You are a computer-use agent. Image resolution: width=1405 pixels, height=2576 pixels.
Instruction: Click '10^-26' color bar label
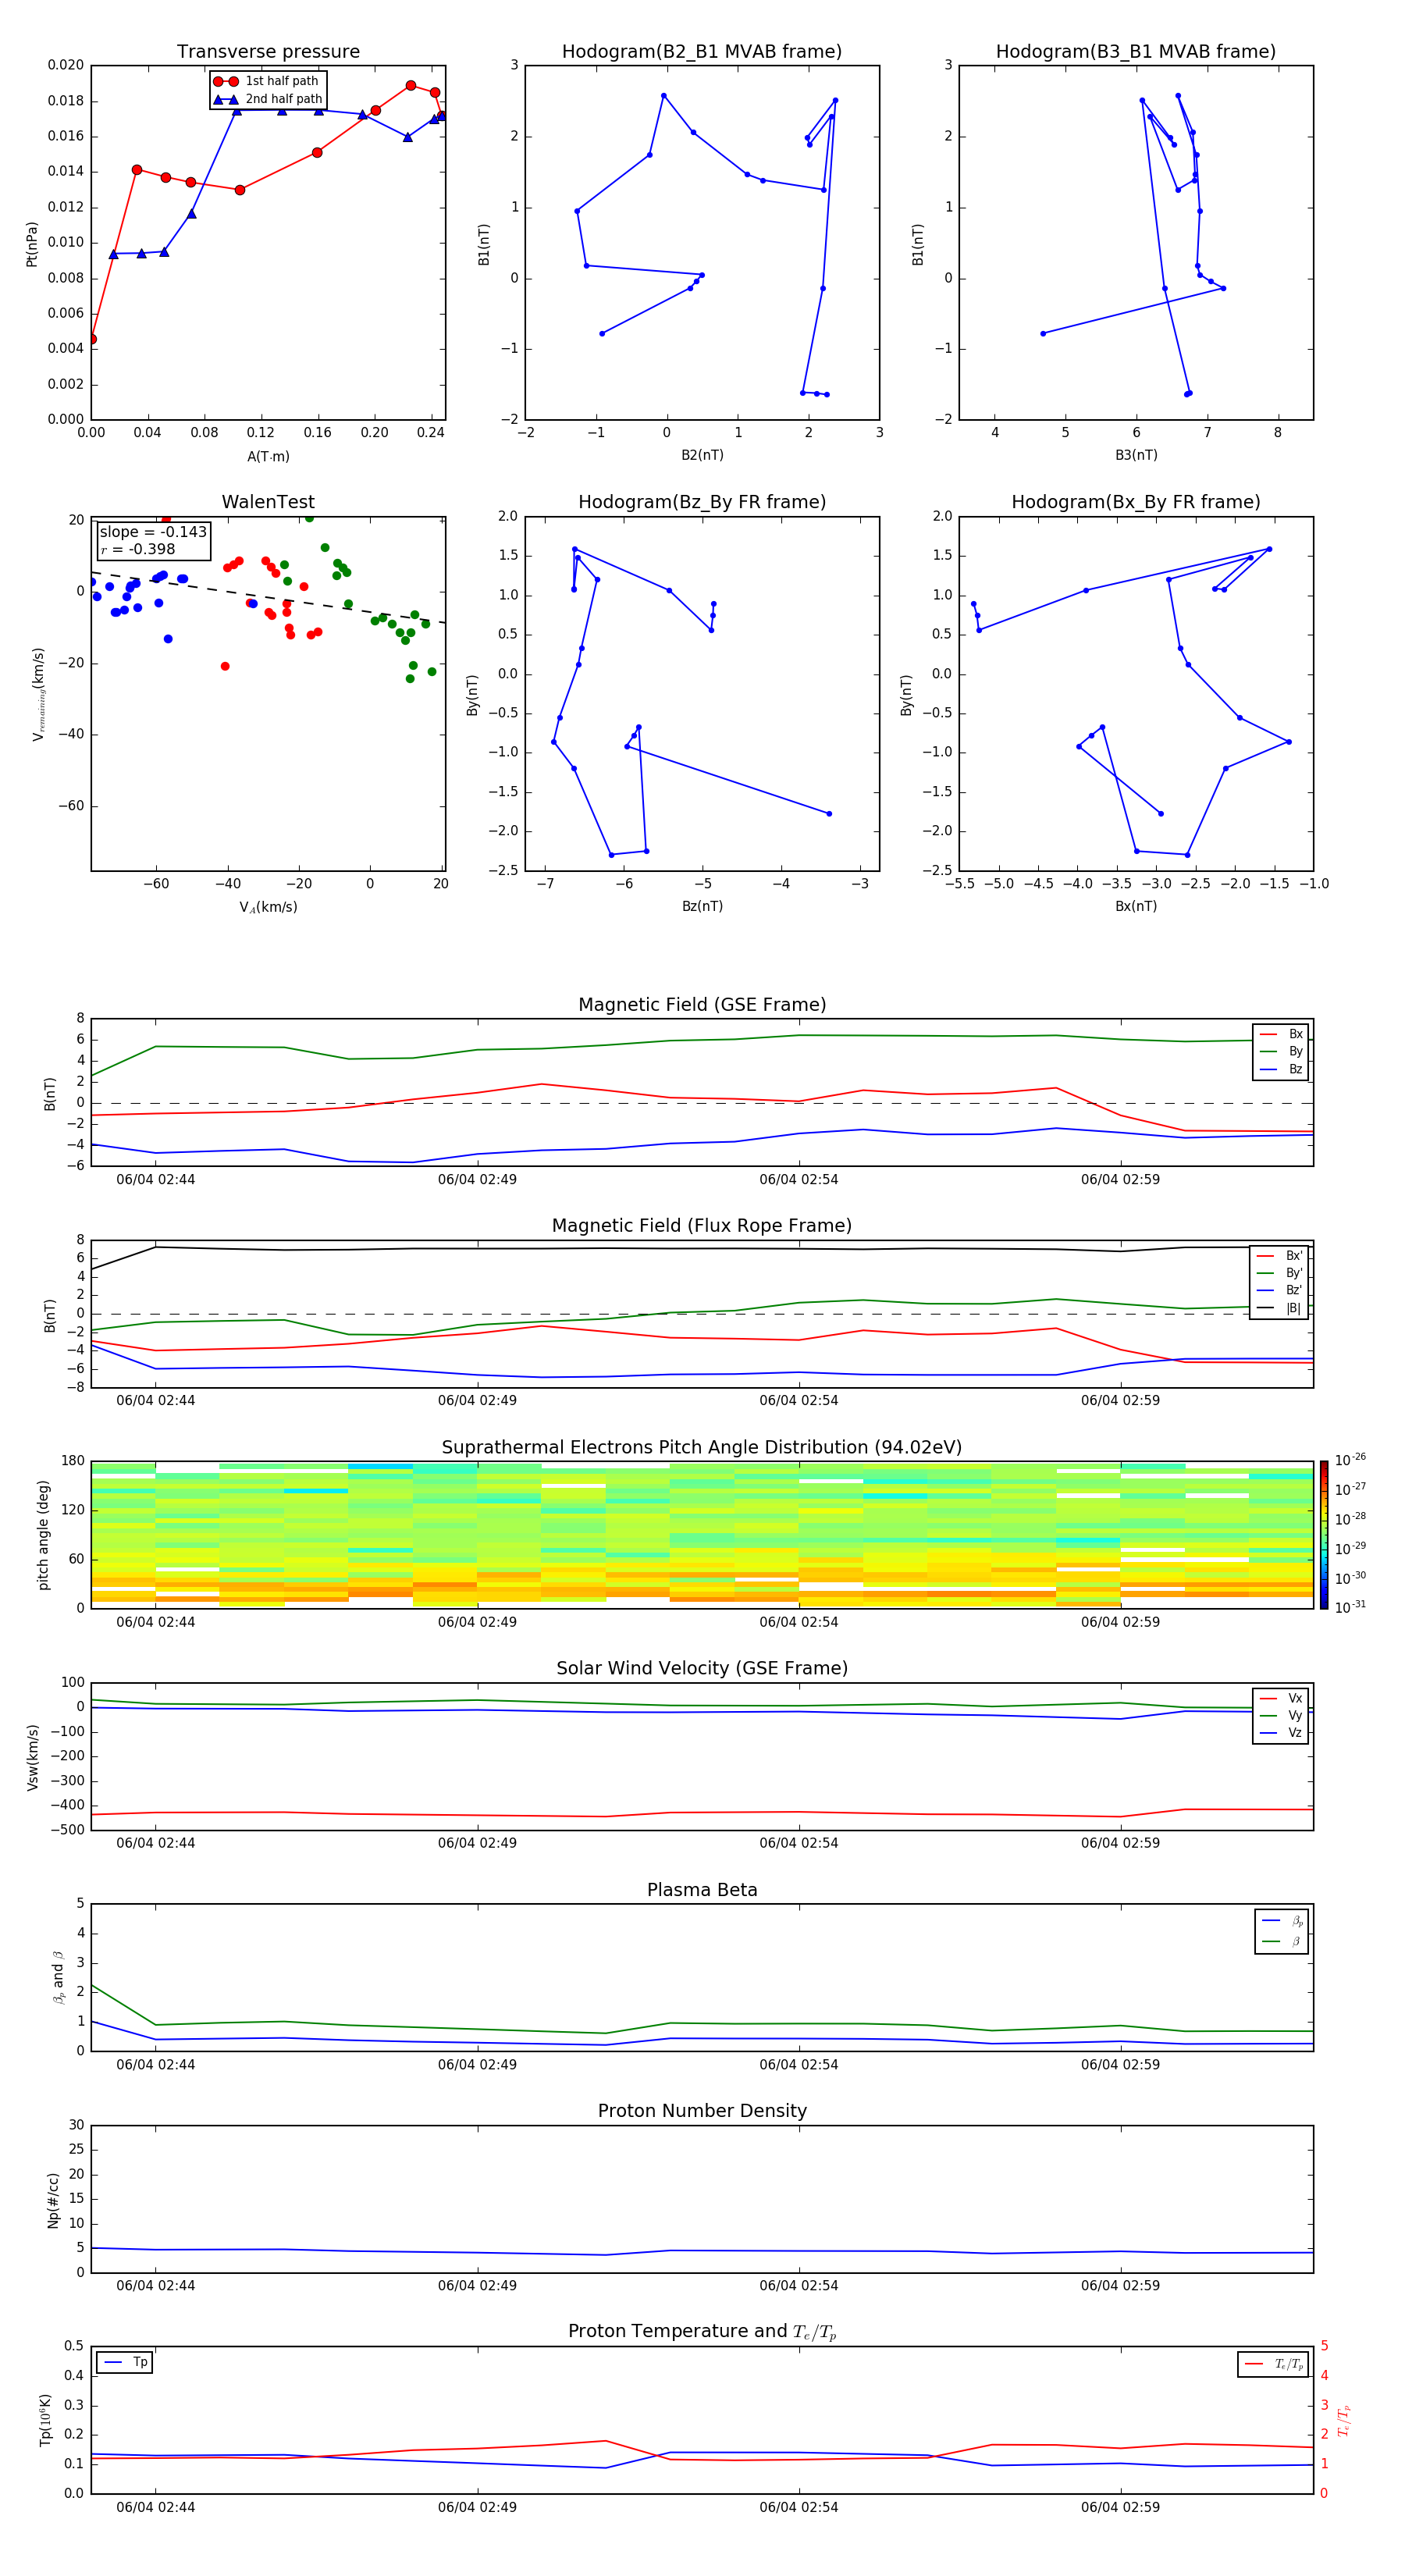1350,1460
